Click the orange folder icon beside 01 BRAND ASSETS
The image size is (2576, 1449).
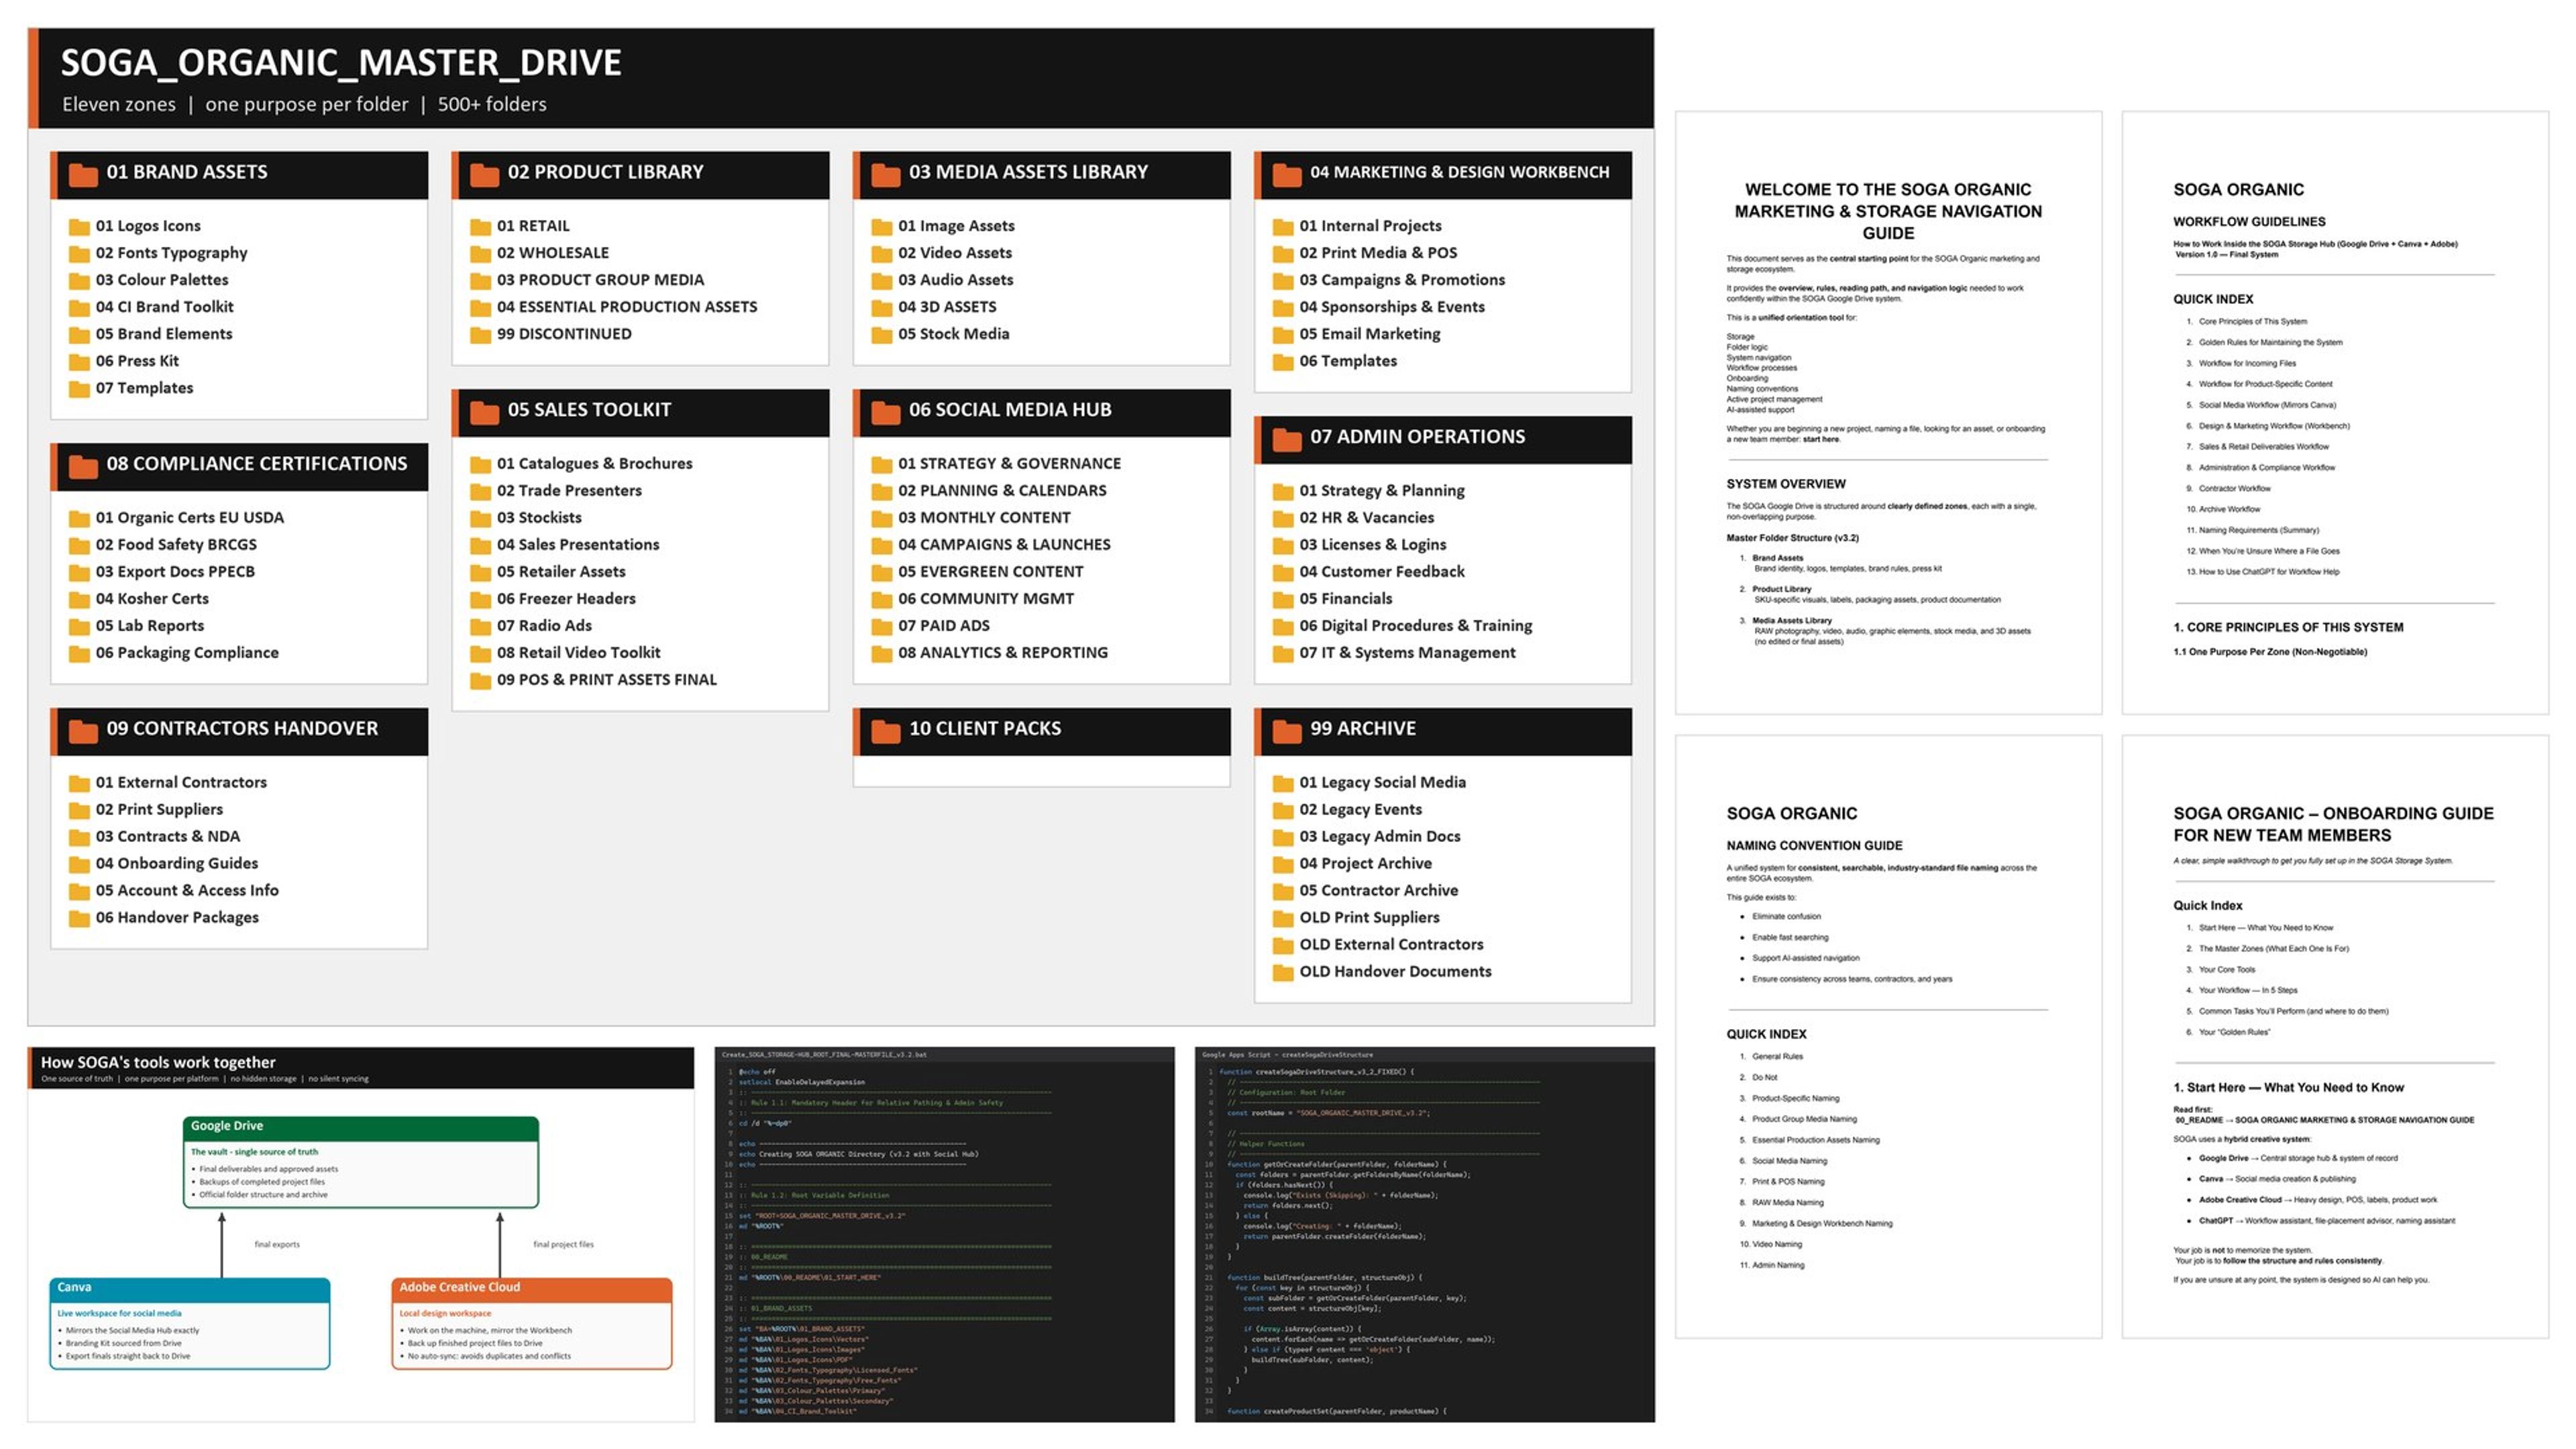coord(83,174)
